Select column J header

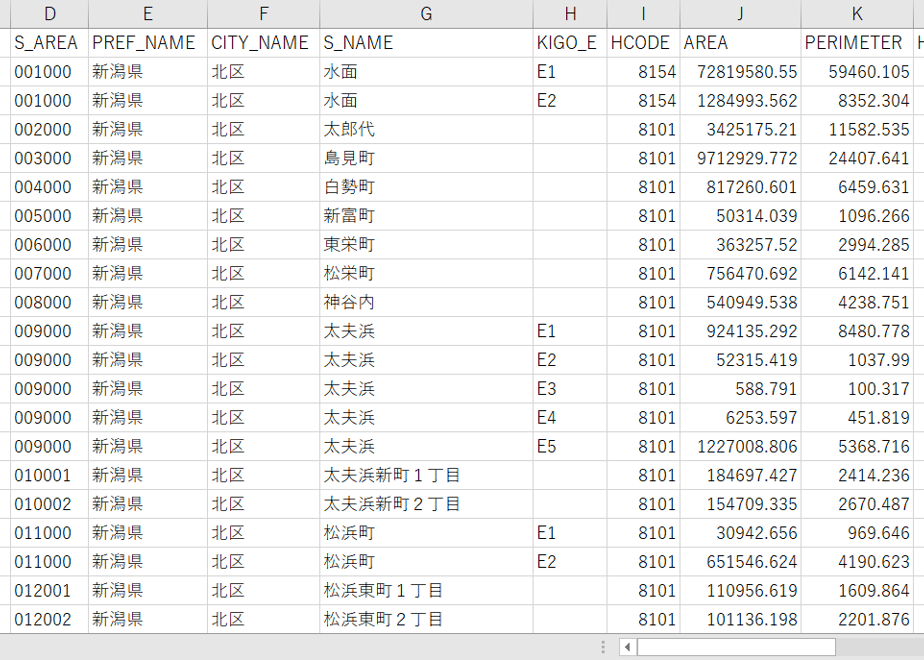740,14
